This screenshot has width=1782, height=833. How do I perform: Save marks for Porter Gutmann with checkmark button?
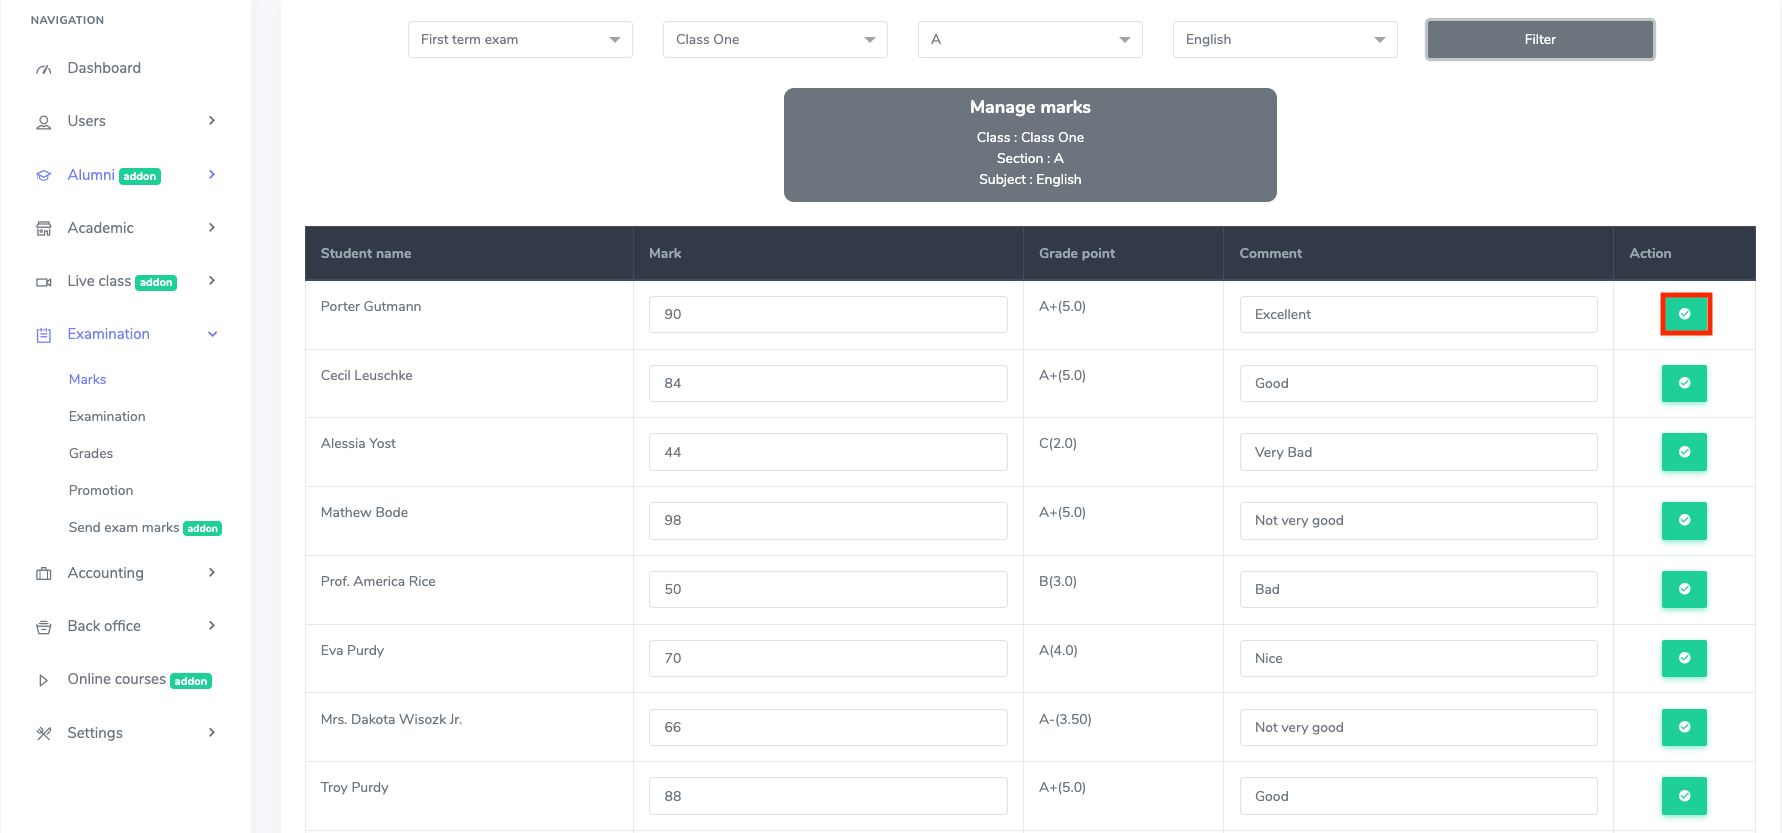coord(1685,314)
